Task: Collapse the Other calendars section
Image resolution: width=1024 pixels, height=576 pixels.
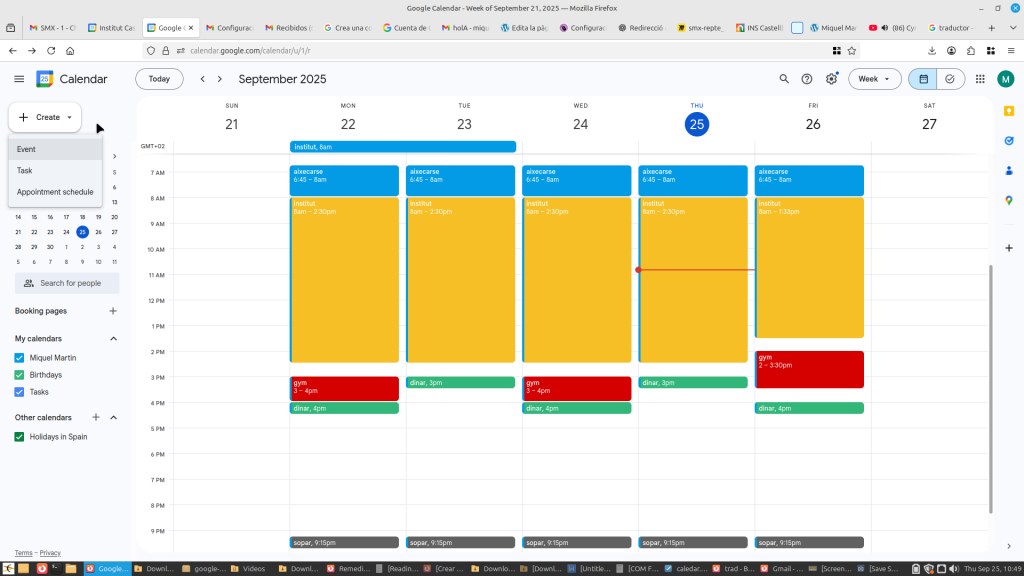Action: click(113, 417)
